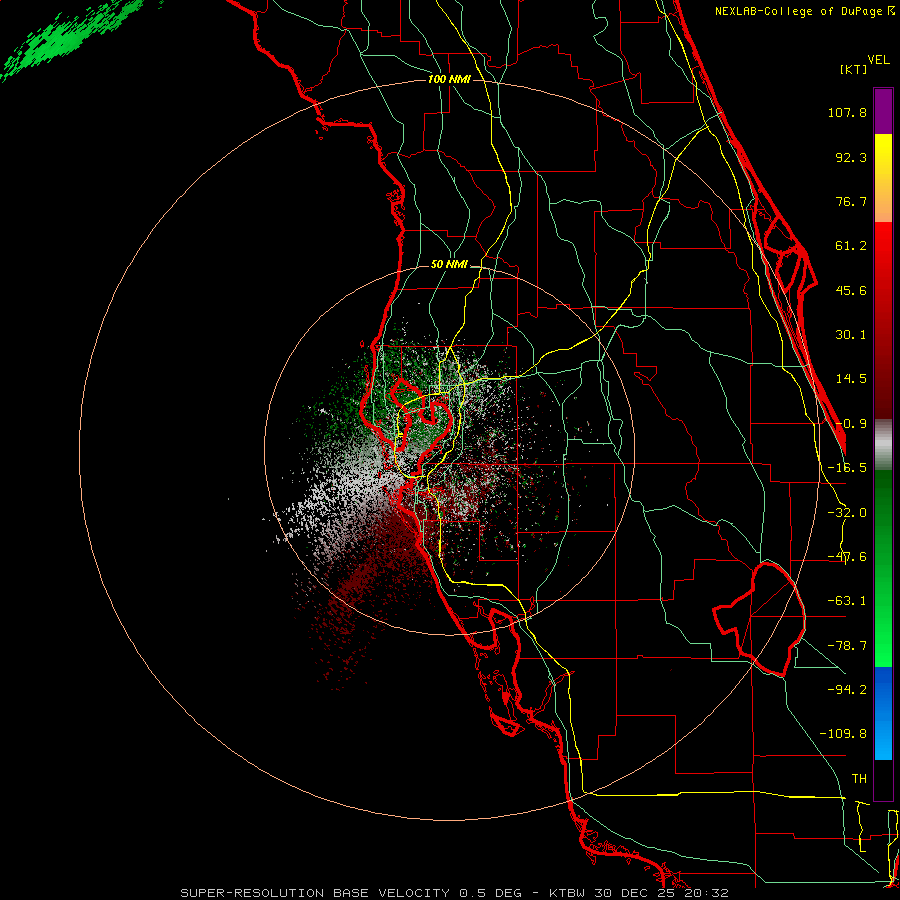Click the 76.7 velocity scale value

coord(851,201)
